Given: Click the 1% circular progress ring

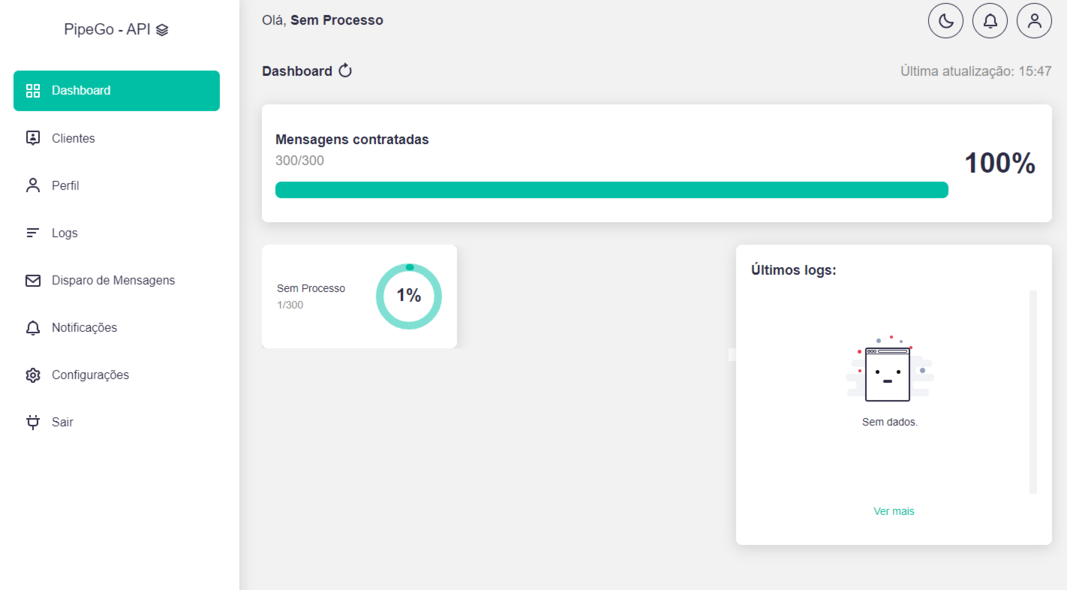Looking at the screenshot, I should tap(409, 296).
